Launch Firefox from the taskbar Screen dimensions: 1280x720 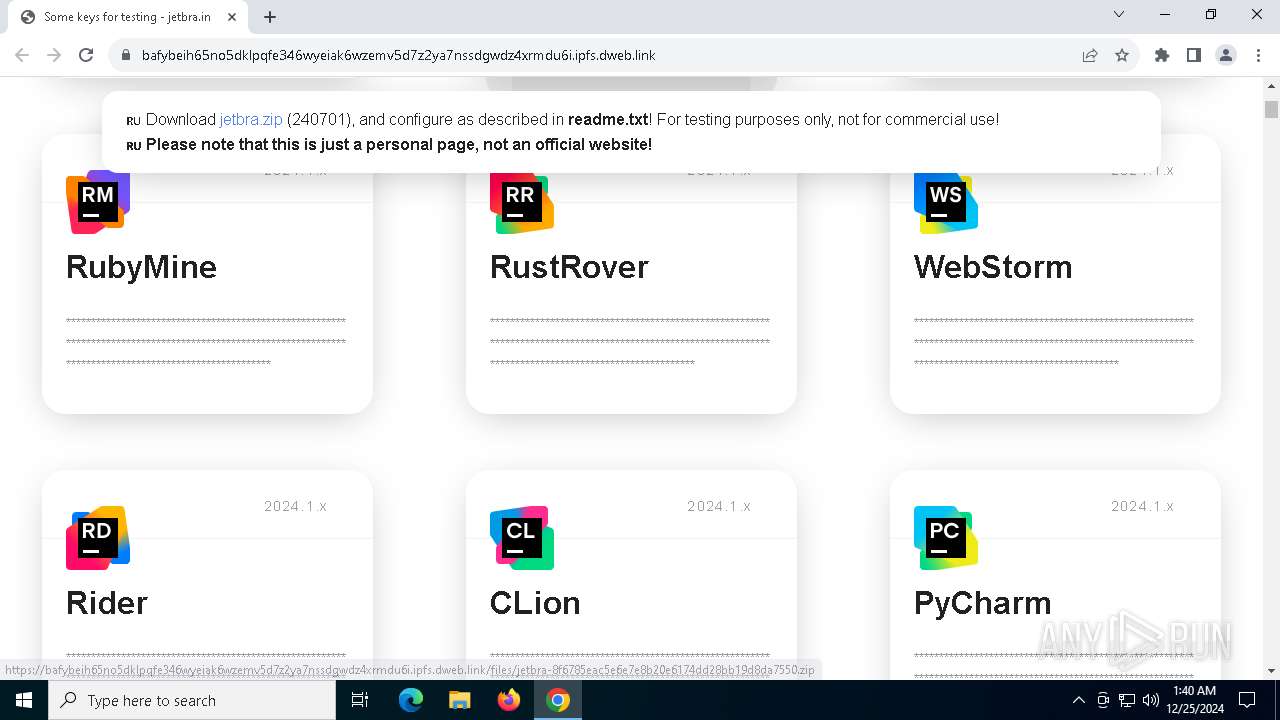[509, 700]
